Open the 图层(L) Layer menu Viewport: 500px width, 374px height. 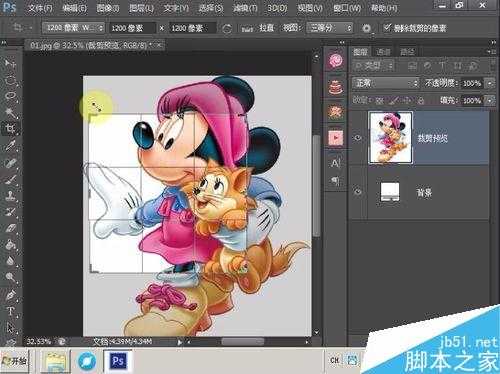click(x=141, y=8)
